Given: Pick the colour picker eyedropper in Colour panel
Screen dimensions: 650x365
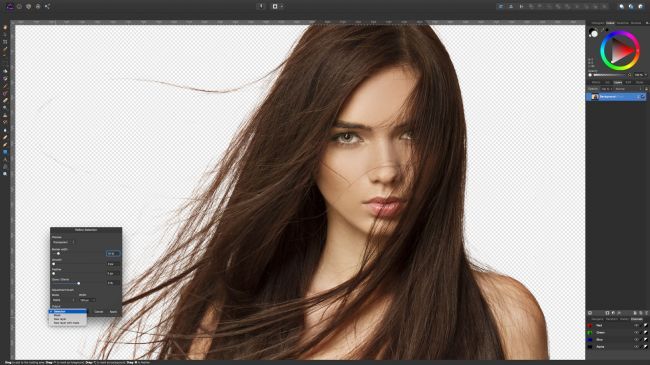Looking at the screenshot, I should [x=603, y=29].
